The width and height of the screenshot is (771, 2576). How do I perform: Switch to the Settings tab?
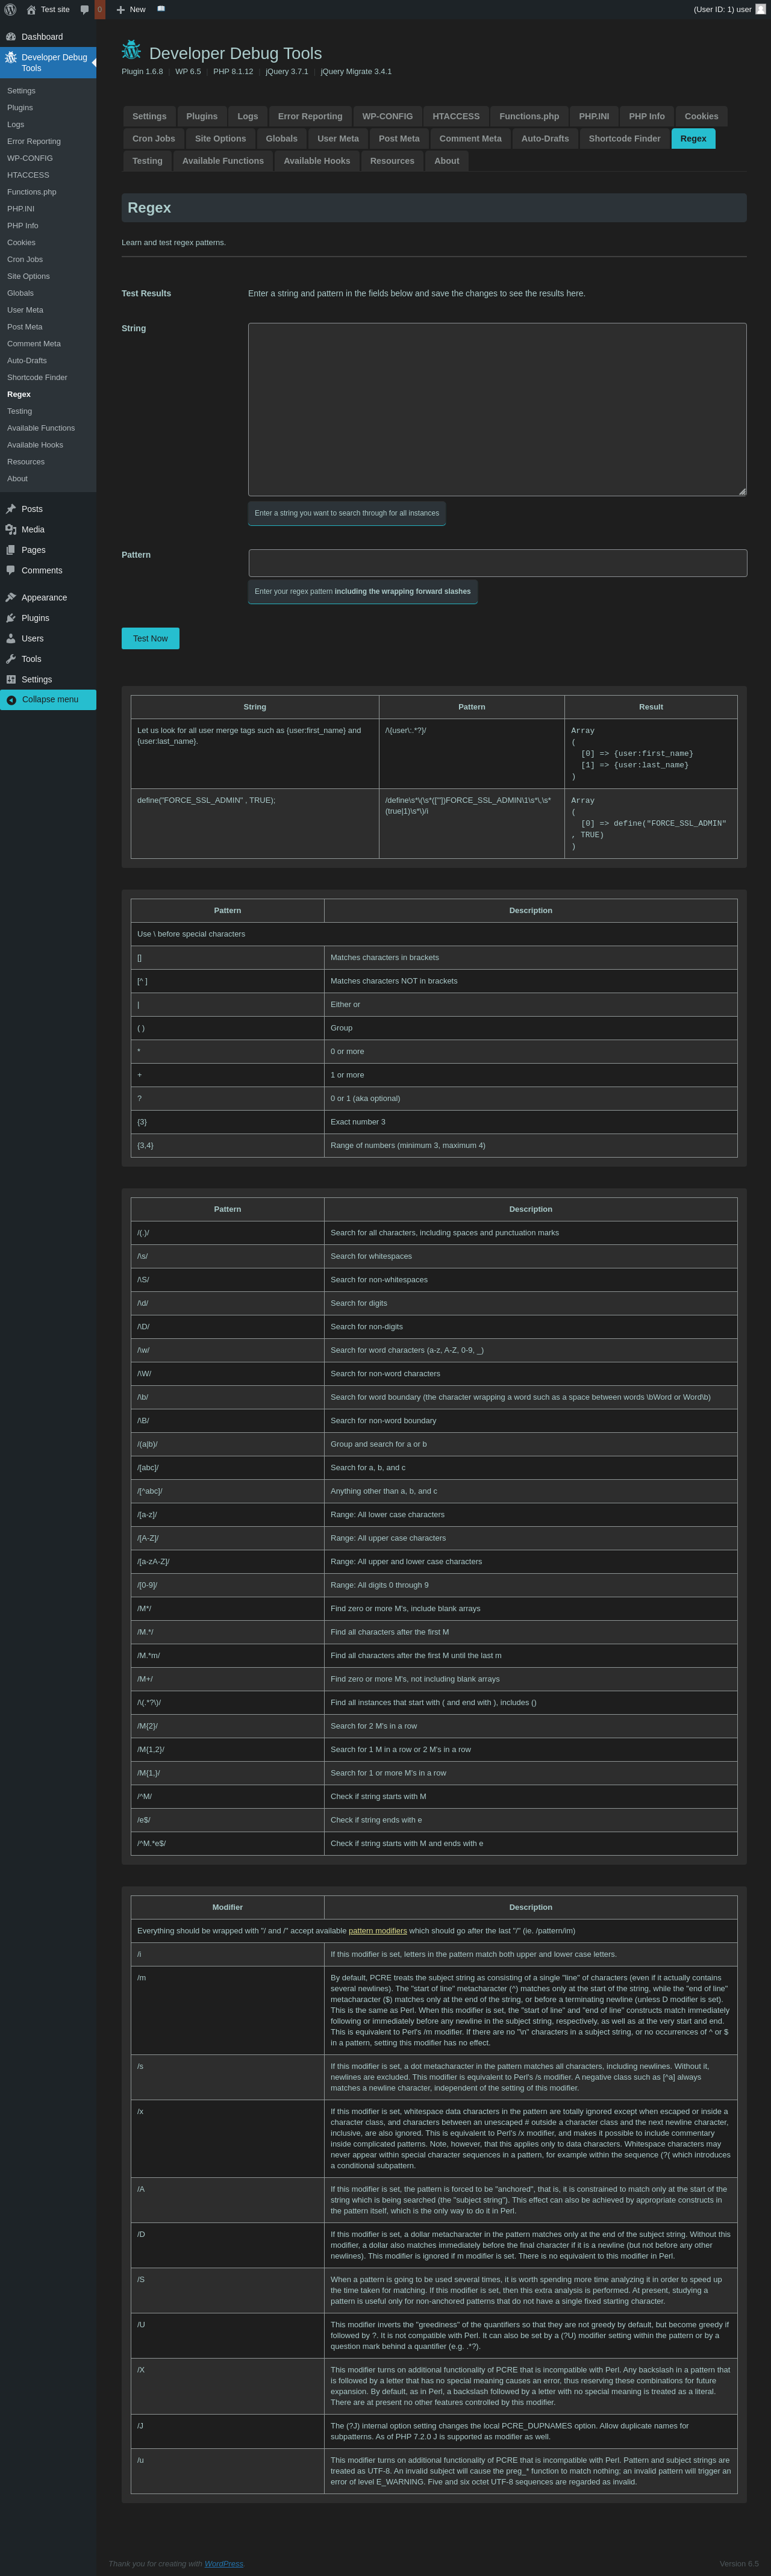coord(150,116)
